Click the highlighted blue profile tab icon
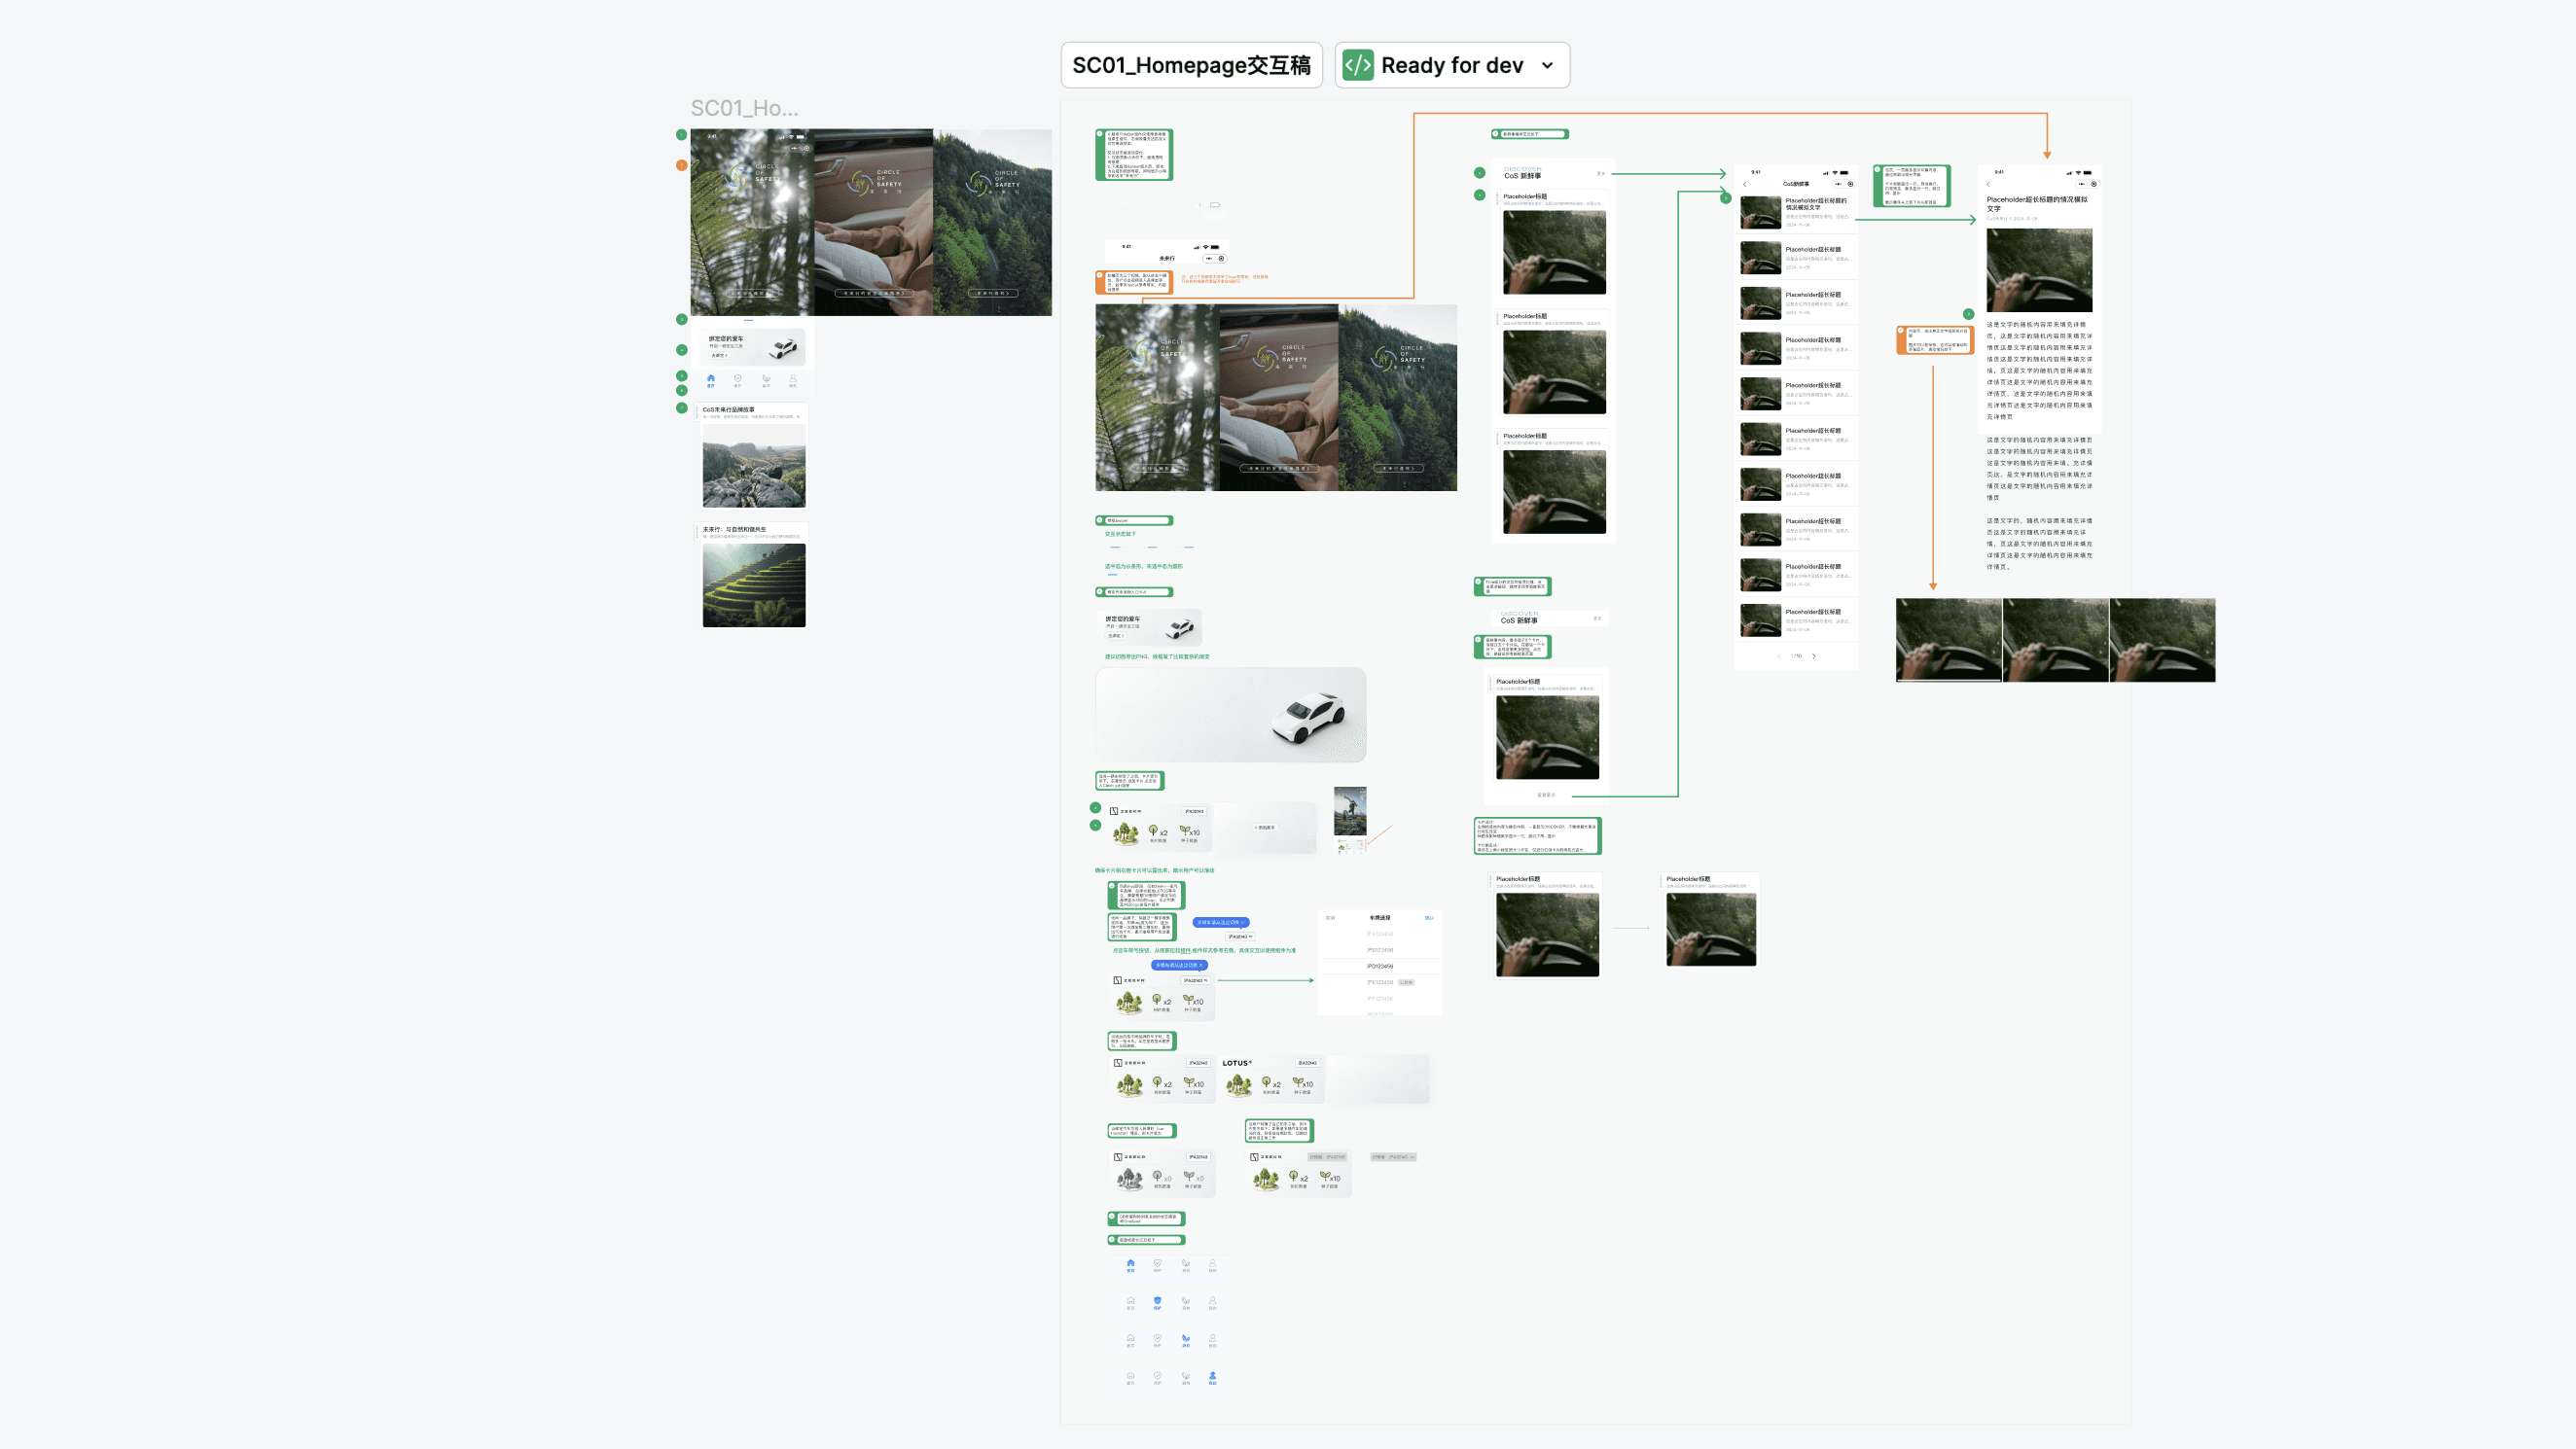The height and width of the screenshot is (1449, 2576). (x=1212, y=1377)
